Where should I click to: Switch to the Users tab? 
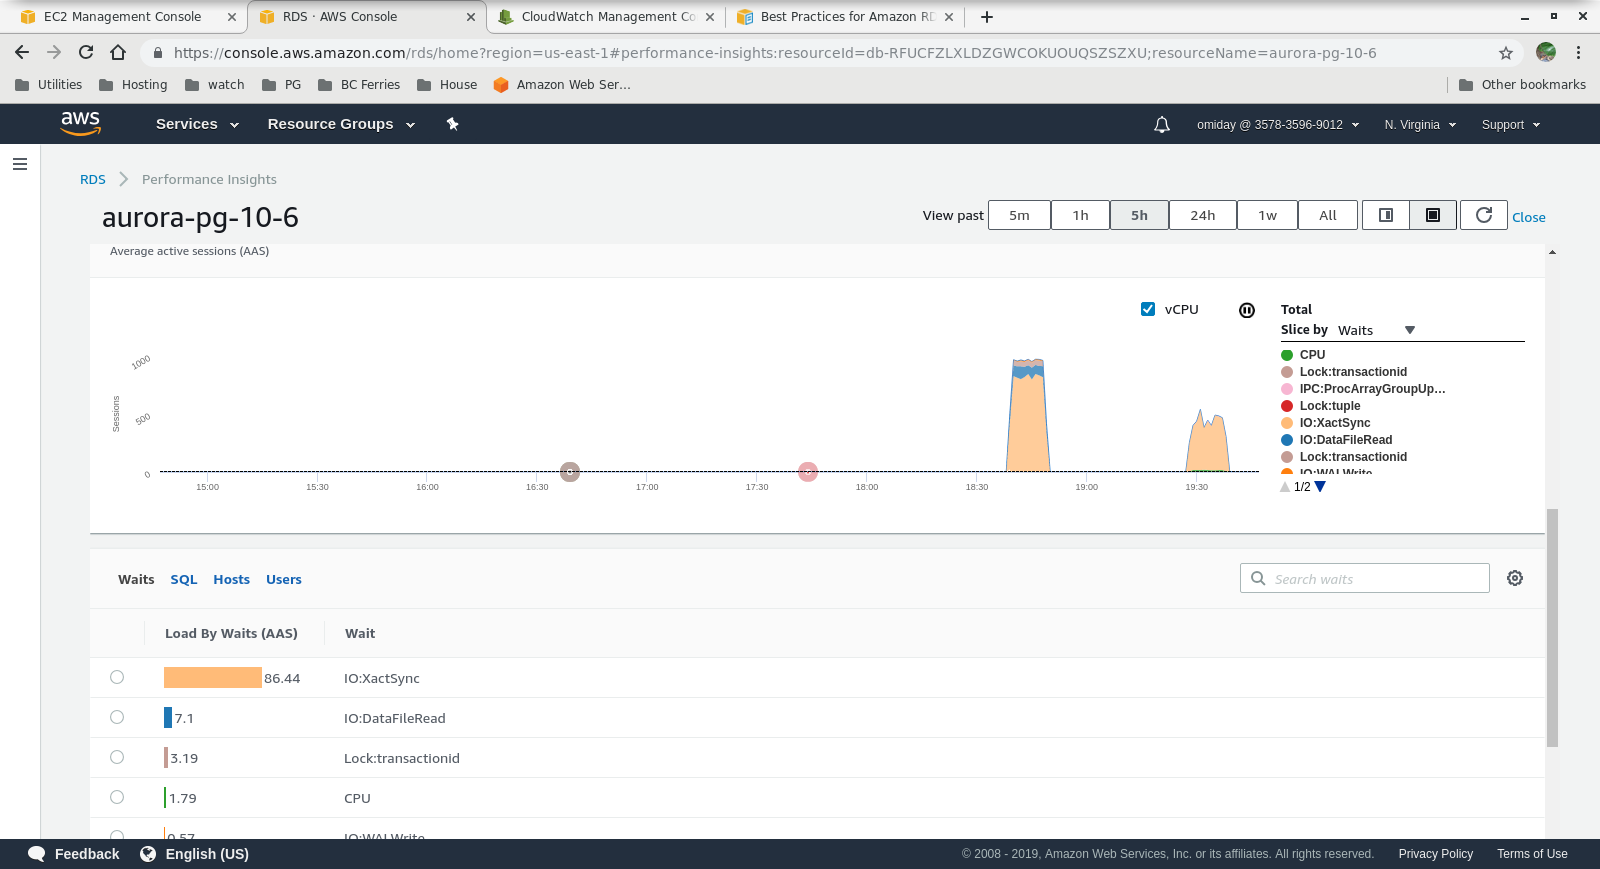point(284,579)
